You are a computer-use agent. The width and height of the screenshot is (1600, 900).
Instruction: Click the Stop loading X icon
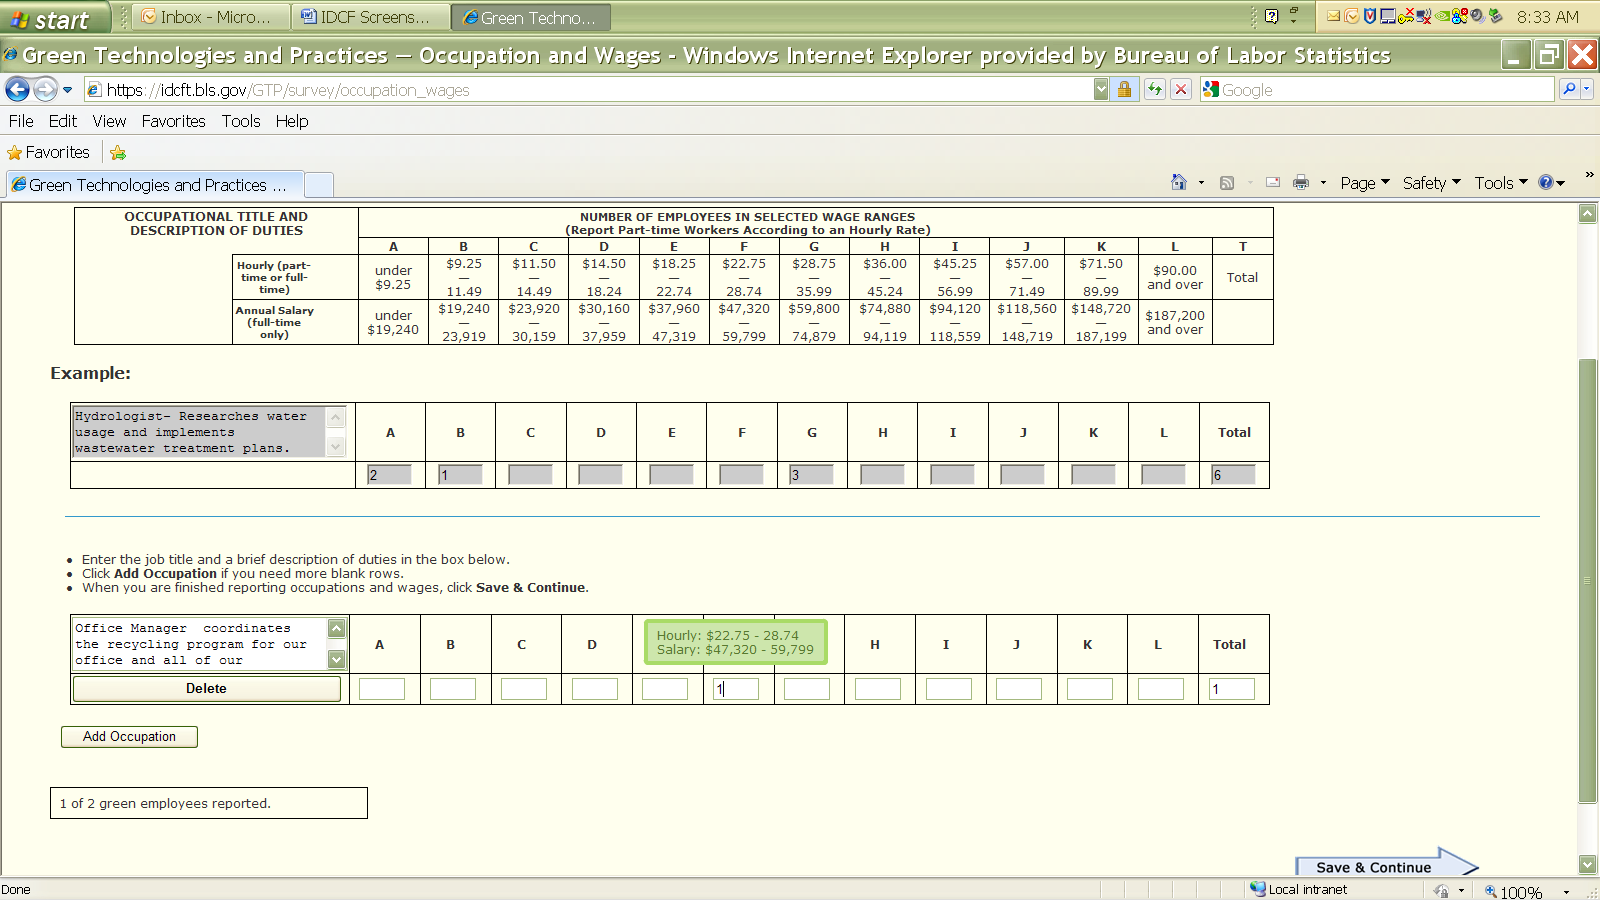coord(1181,90)
